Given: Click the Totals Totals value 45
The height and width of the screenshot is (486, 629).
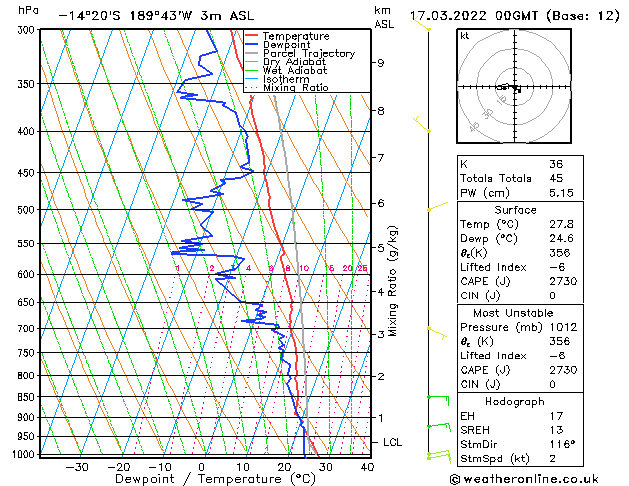Looking at the screenshot, I should pos(556,178).
